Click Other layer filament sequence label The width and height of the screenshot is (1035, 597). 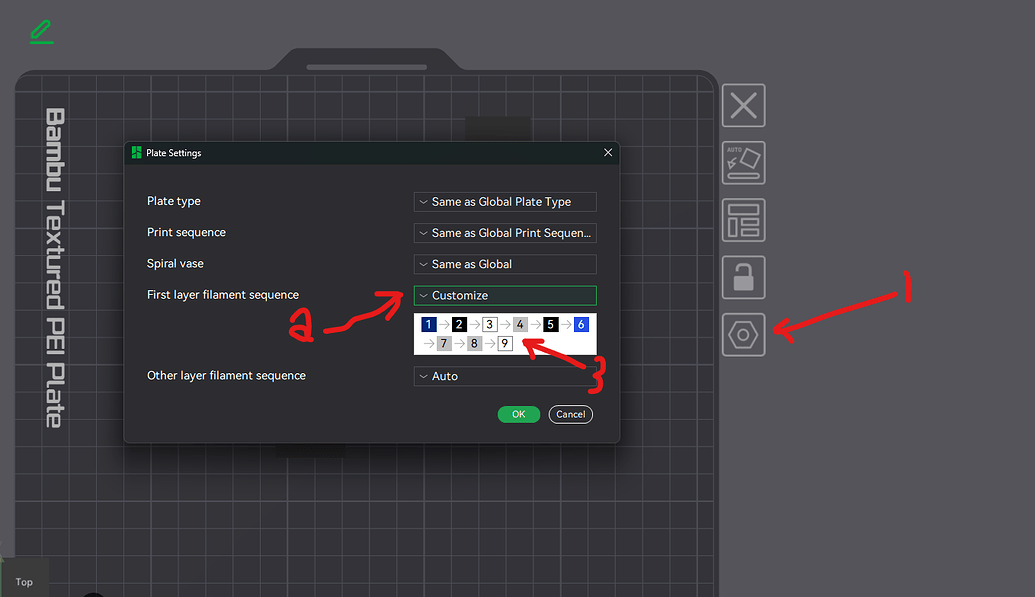(x=226, y=375)
